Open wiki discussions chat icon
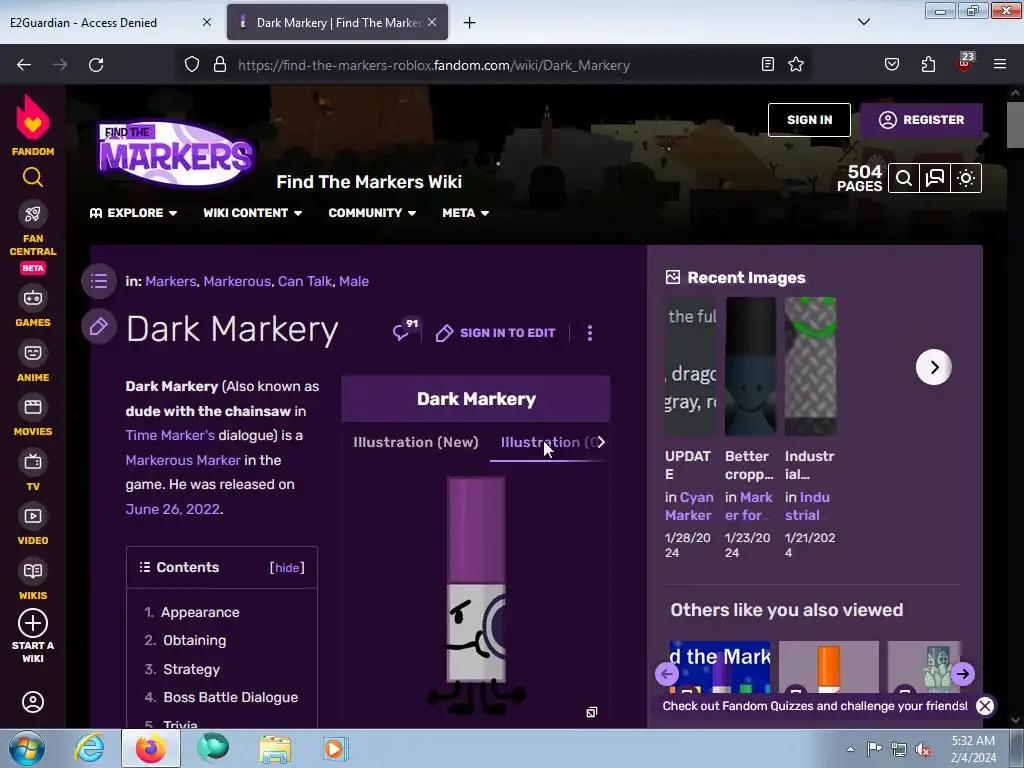This screenshot has width=1024, height=768. (935, 178)
